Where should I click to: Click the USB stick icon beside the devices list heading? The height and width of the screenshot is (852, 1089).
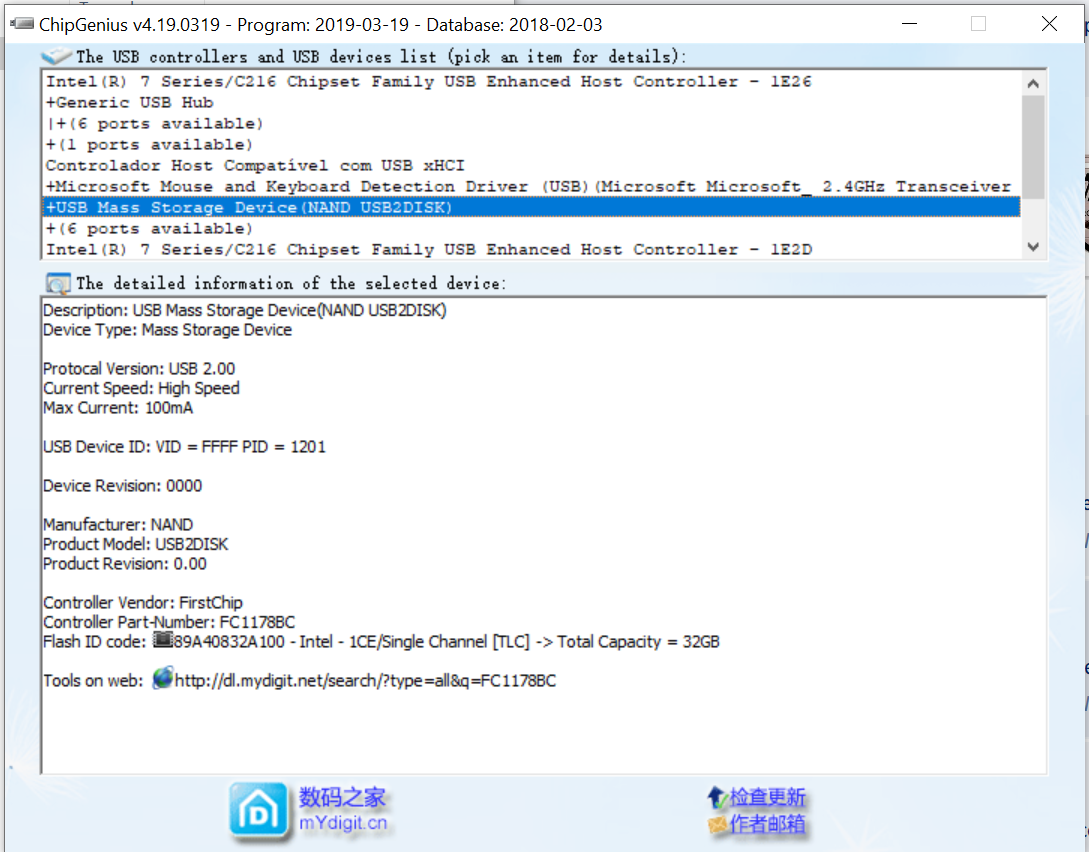56,56
